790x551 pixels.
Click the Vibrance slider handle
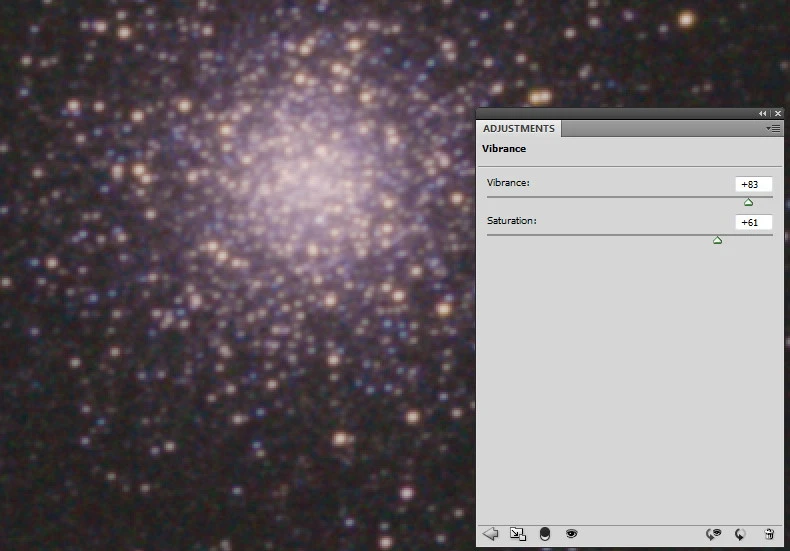pos(748,202)
